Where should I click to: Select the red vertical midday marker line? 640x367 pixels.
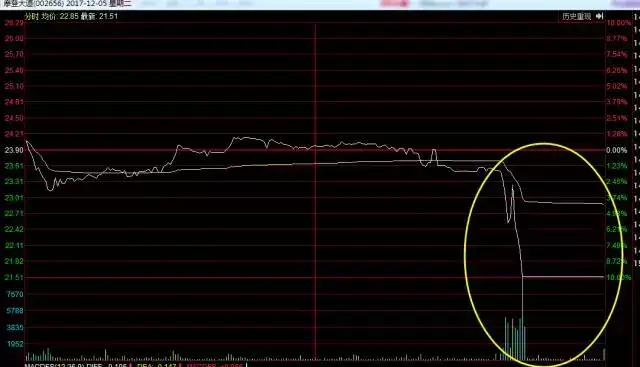point(315,192)
